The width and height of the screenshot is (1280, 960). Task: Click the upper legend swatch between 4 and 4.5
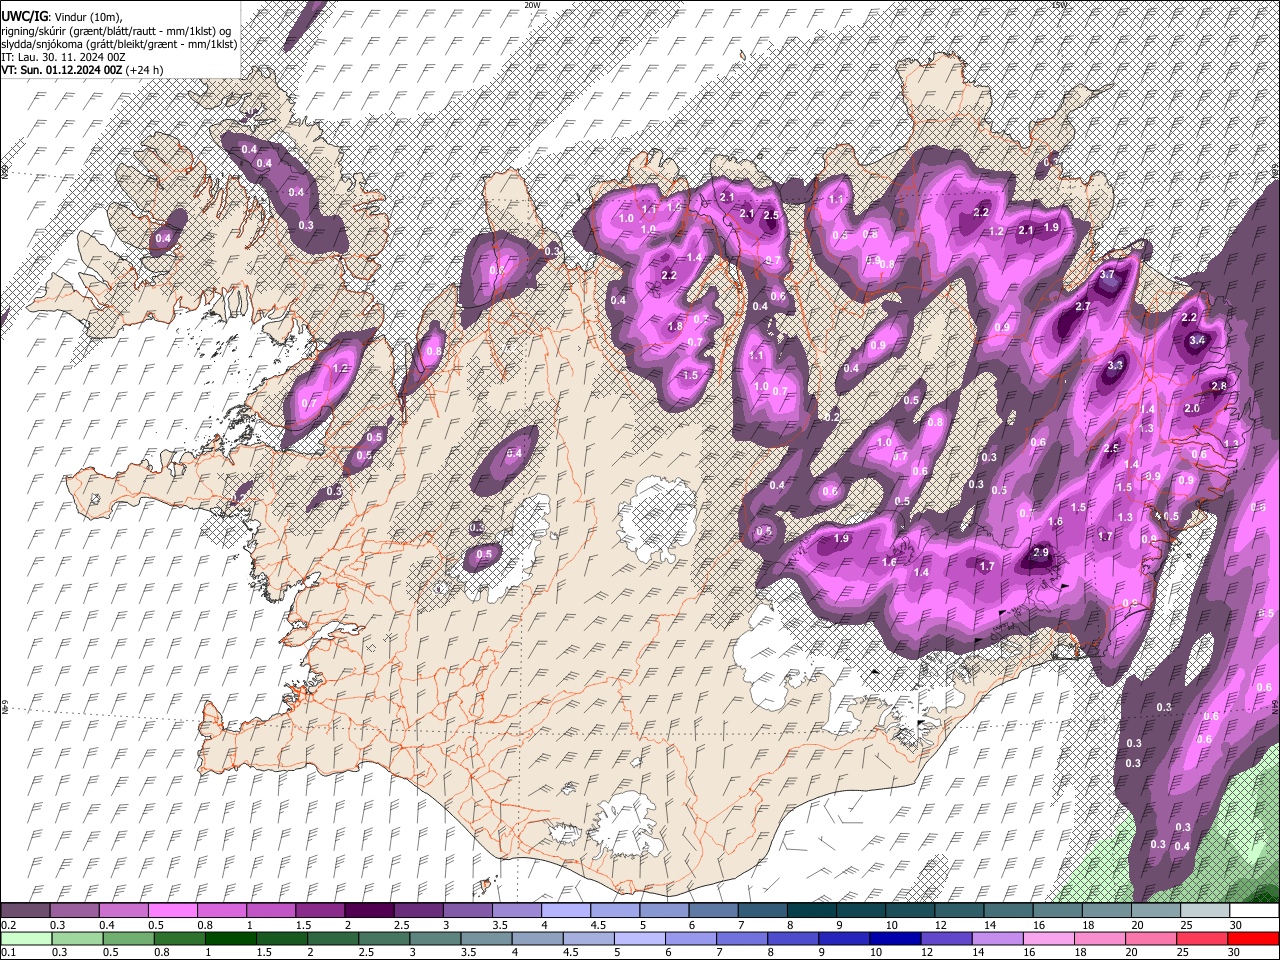point(565,911)
